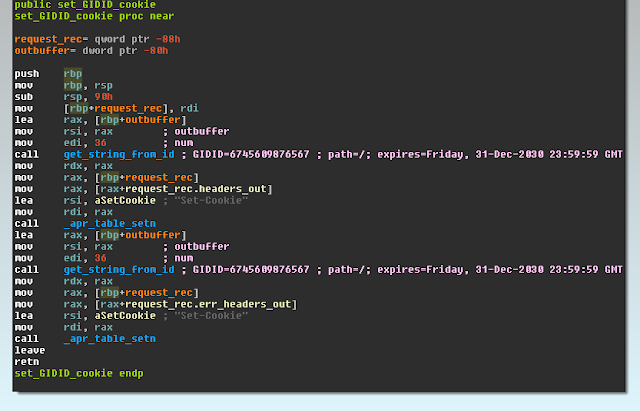Click aSetCookie in the line below headers_out
Viewport: 640px width, 411px height.
(x=125, y=200)
